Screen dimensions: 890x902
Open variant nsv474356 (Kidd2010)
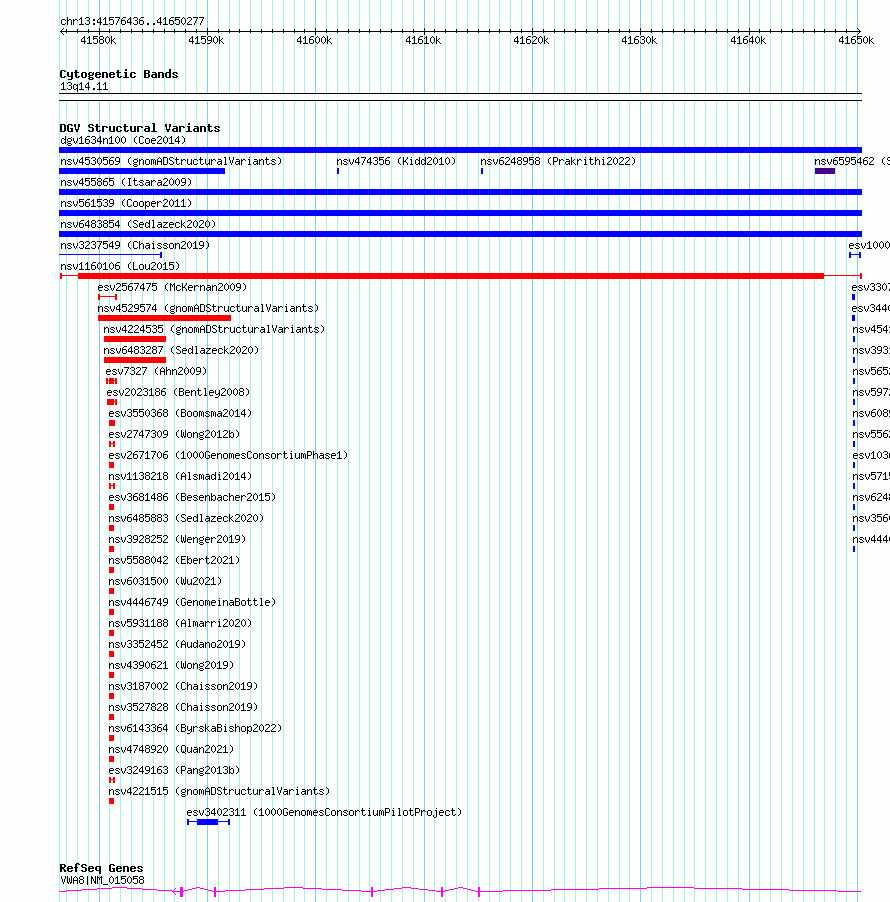(x=396, y=161)
